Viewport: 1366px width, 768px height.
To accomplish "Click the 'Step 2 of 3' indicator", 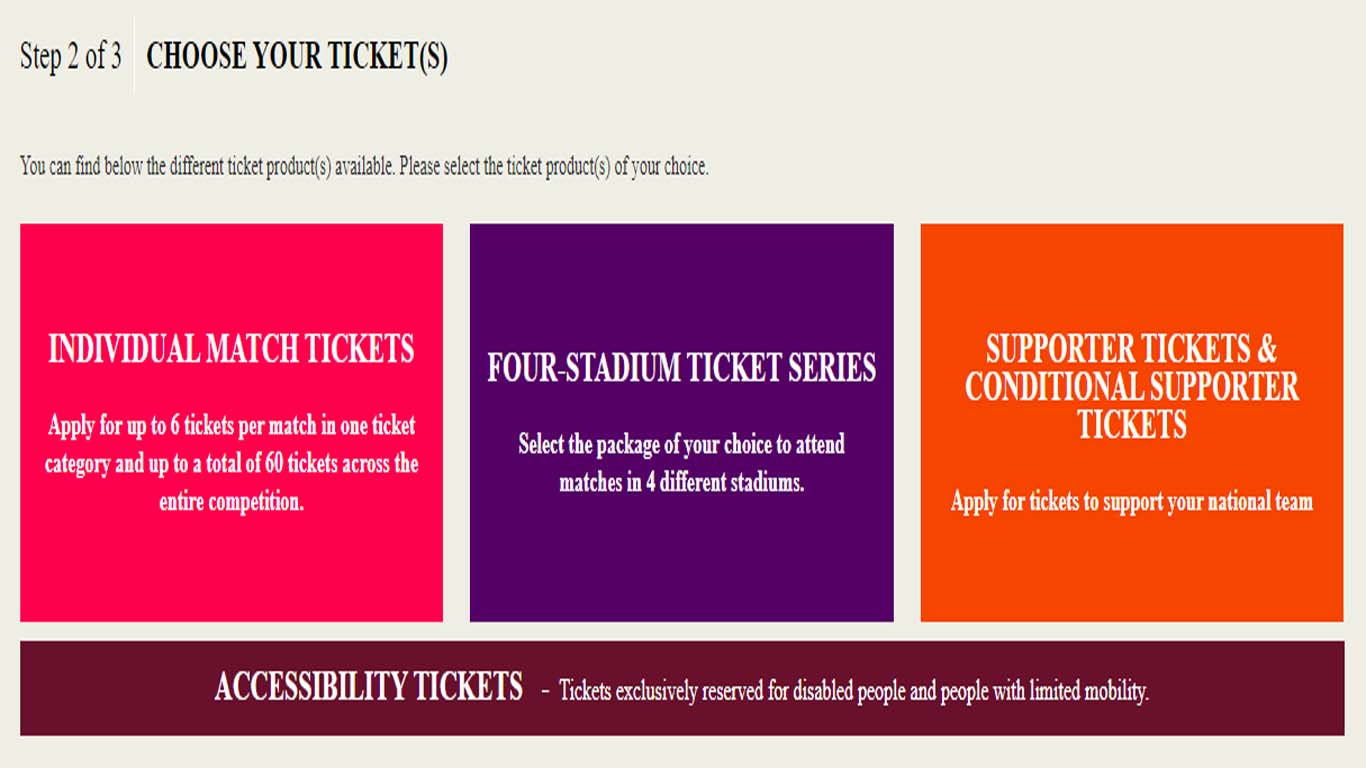I will click(x=70, y=56).
